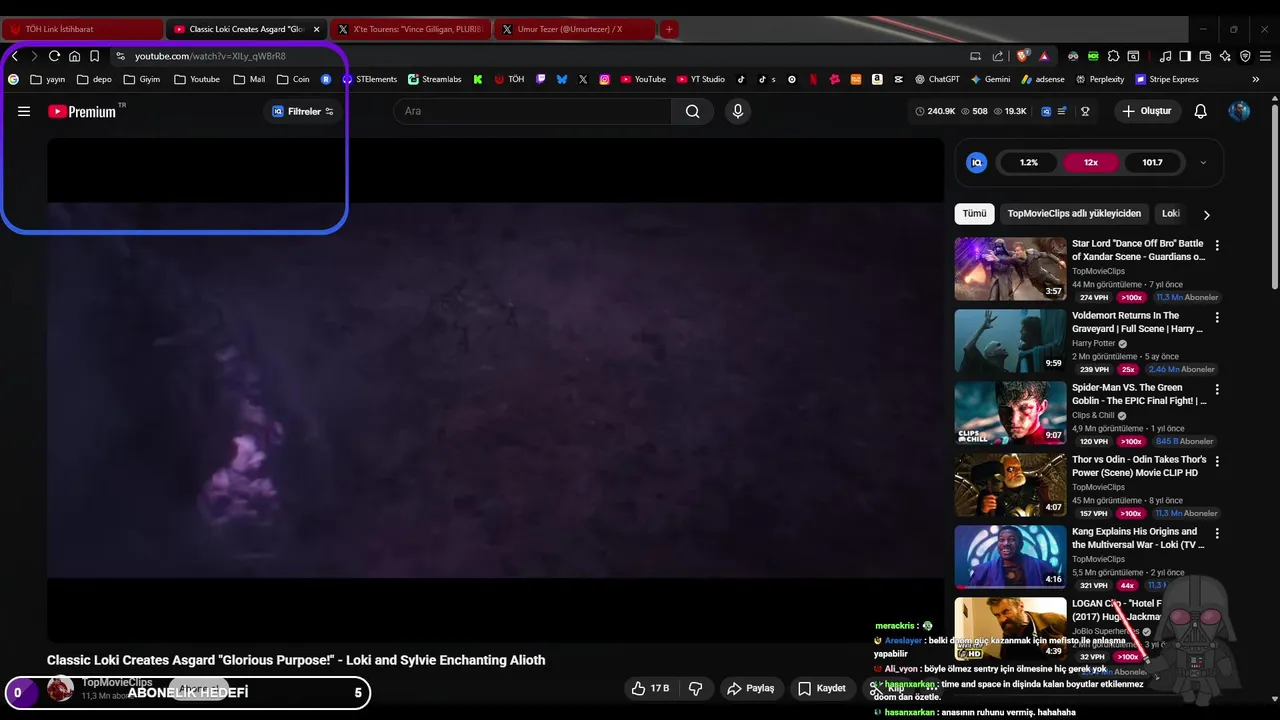1280x720 pixels.
Task: Open the Leo AI sparkle icon
Action: 1225,56
